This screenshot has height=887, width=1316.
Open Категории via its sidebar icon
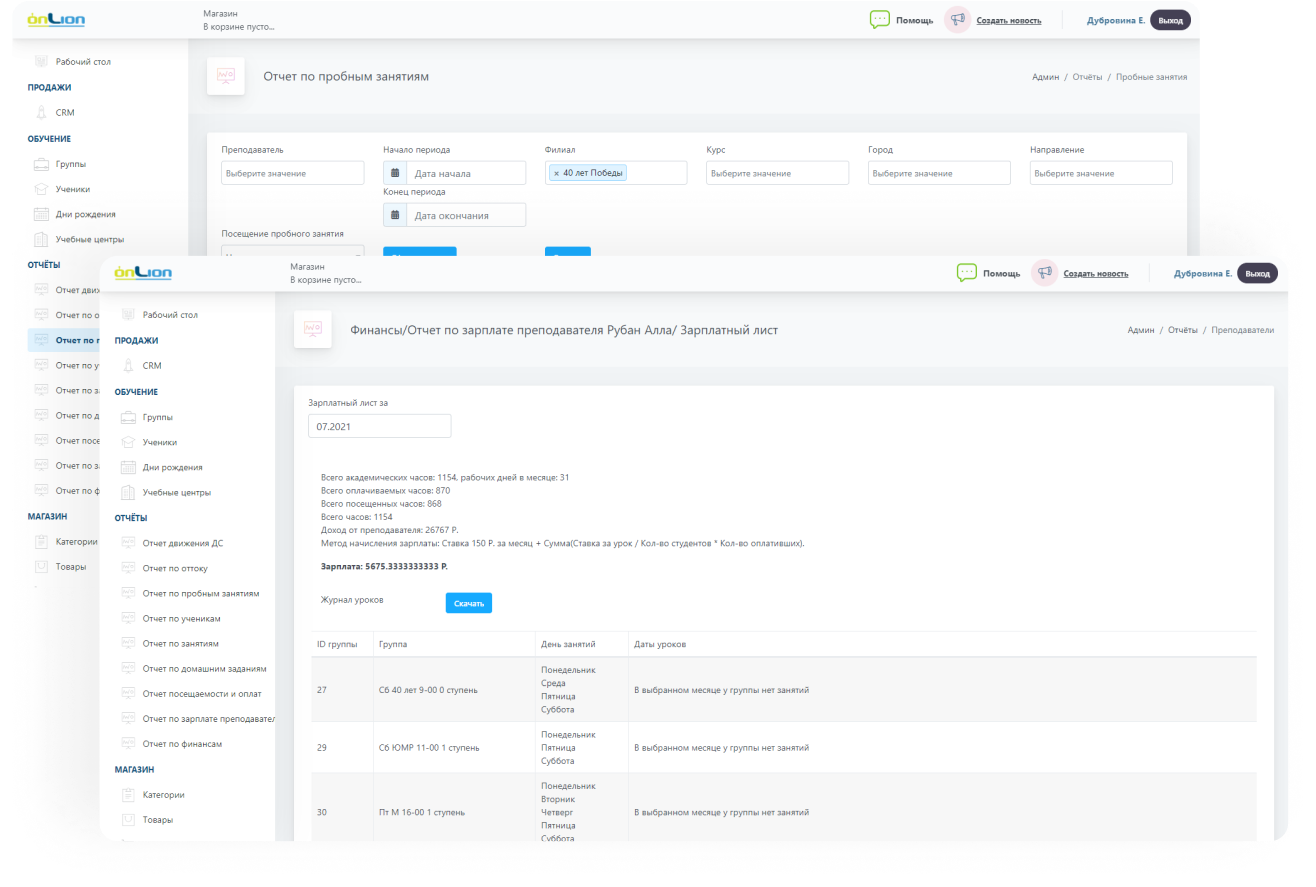(131, 794)
